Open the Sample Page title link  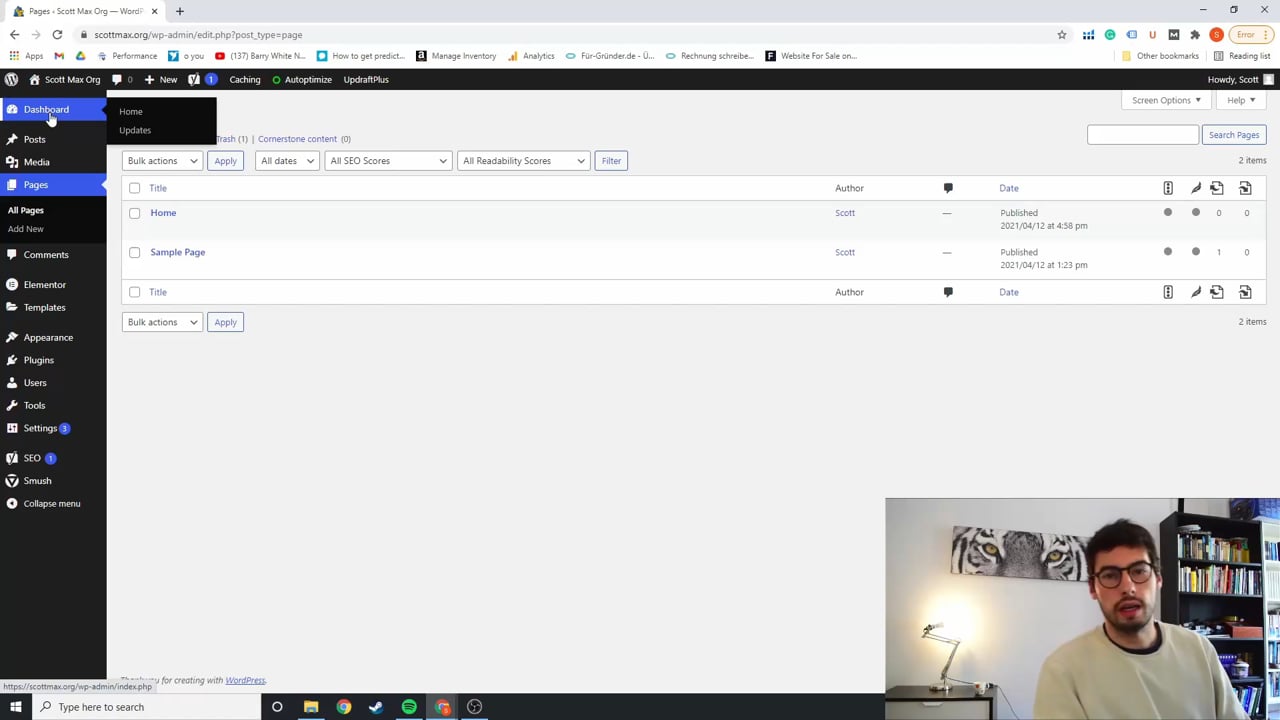point(177,252)
